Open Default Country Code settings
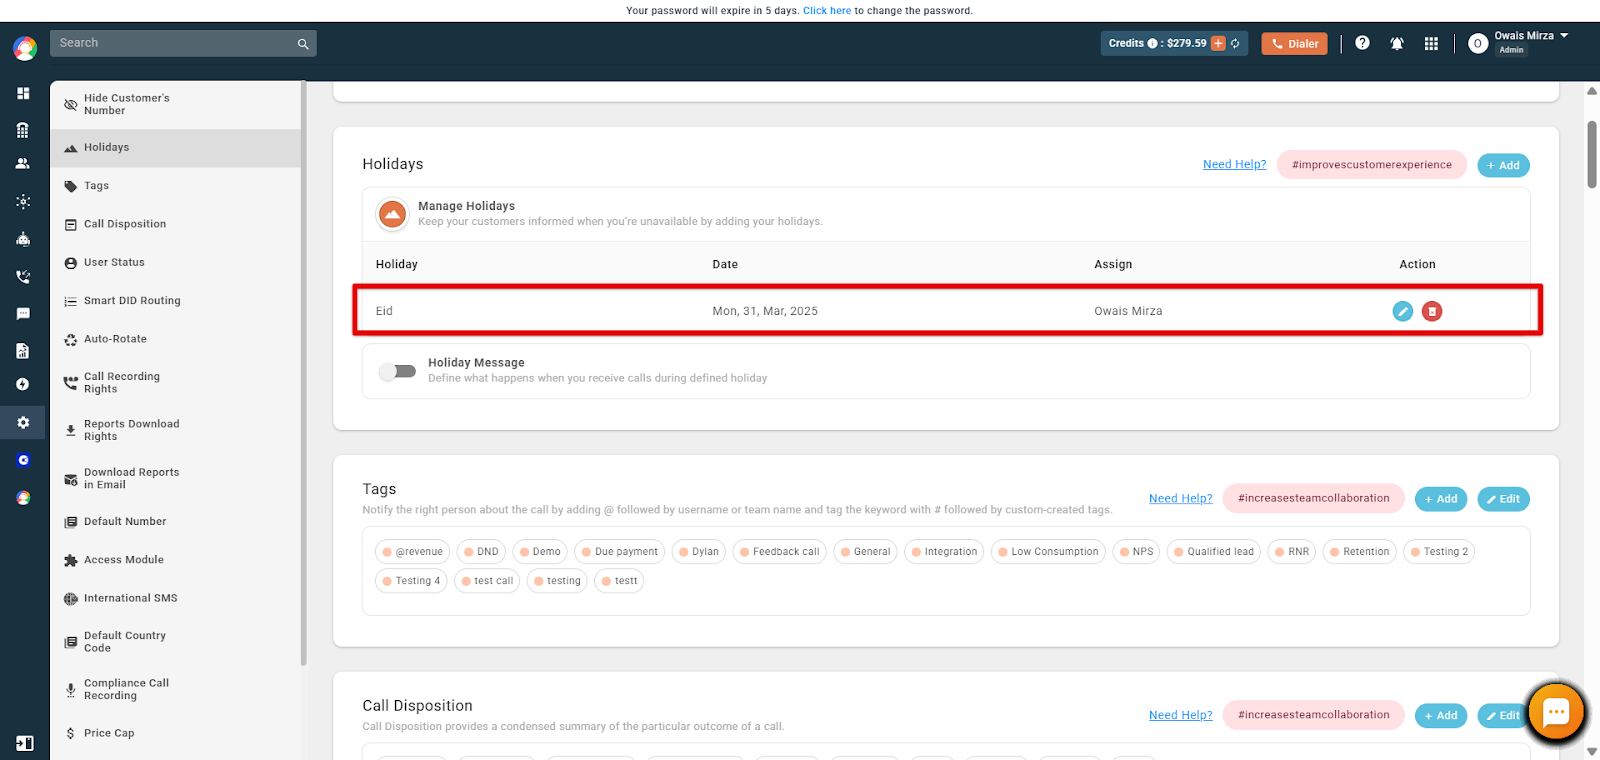The height and width of the screenshot is (760, 1600). [x=176, y=642]
